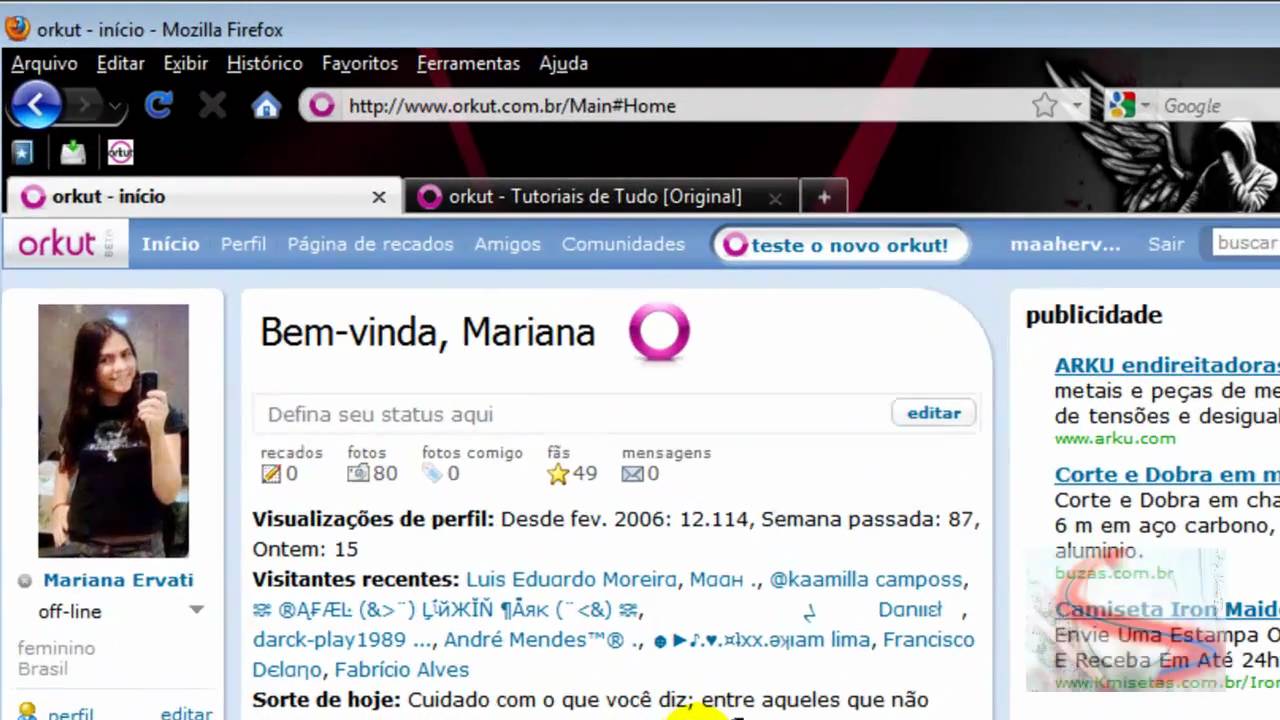The height and width of the screenshot is (720, 1280).
Task: Switch to the orkut - início tab
Action: [x=203, y=196]
